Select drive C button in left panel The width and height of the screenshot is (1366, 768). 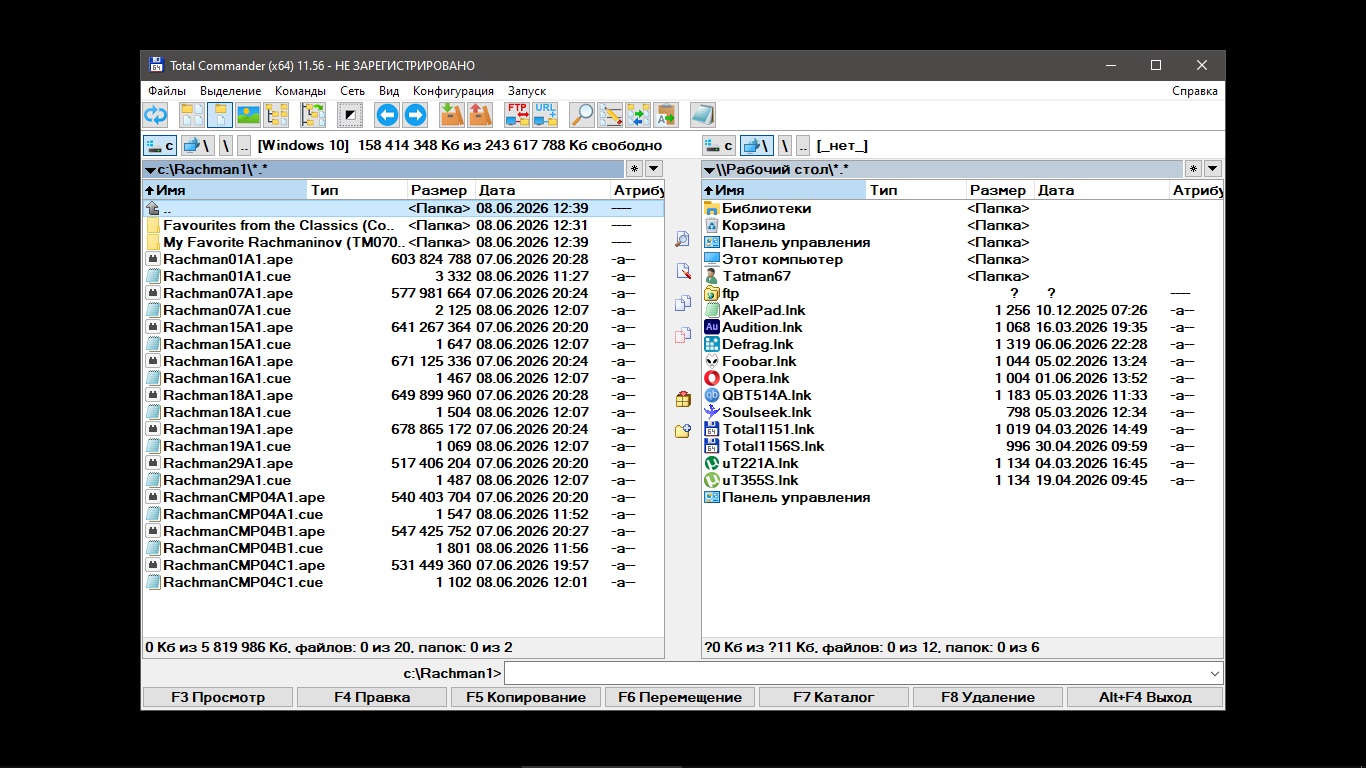click(160, 146)
